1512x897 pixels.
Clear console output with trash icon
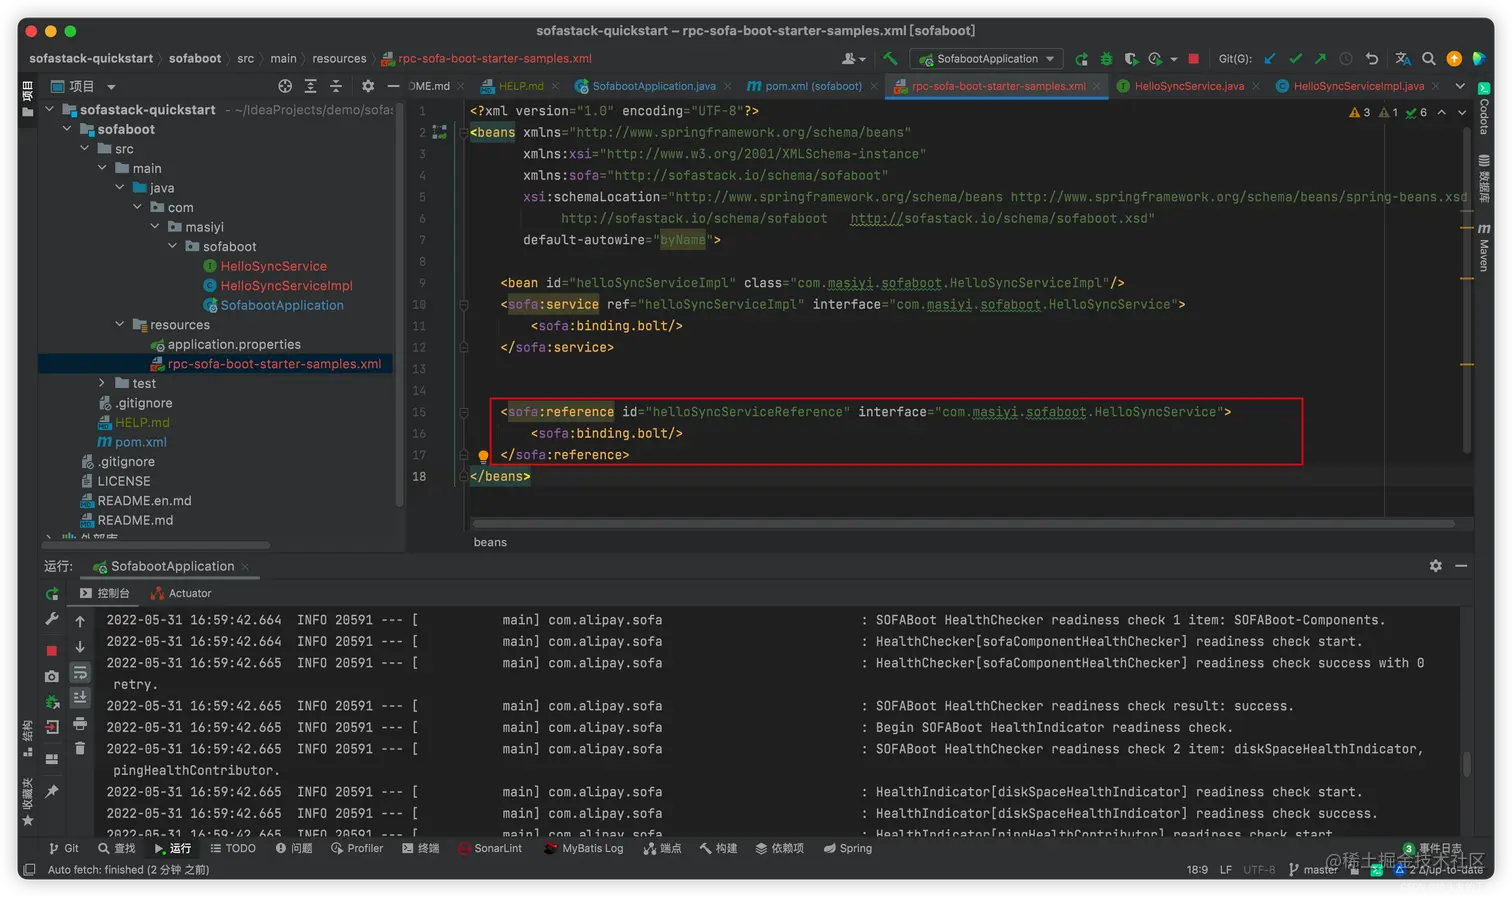pyautogui.click(x=80, y=748)
